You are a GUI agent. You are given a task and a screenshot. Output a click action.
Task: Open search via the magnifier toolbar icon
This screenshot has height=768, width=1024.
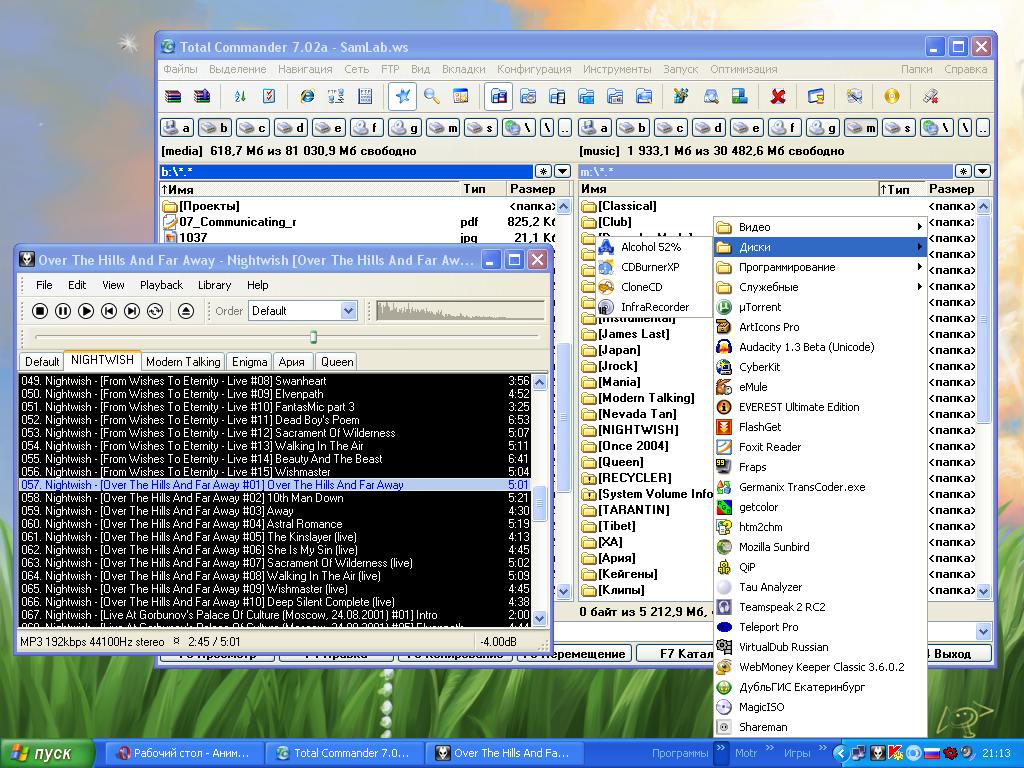click(x=432, y=97)
